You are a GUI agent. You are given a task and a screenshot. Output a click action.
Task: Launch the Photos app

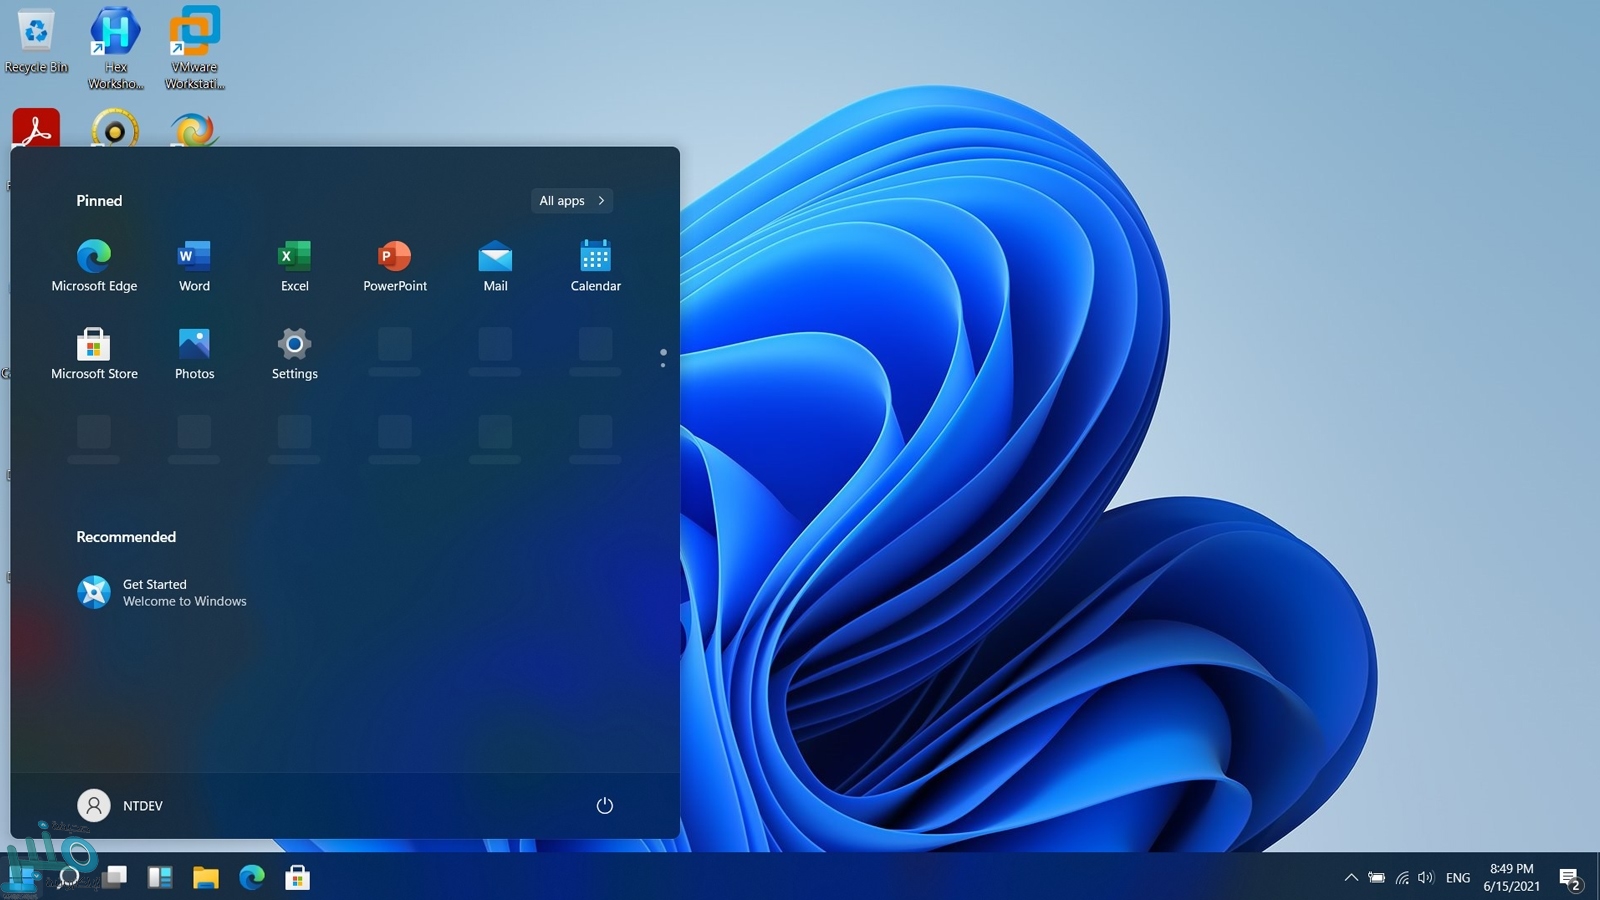[x=194, y=354]
